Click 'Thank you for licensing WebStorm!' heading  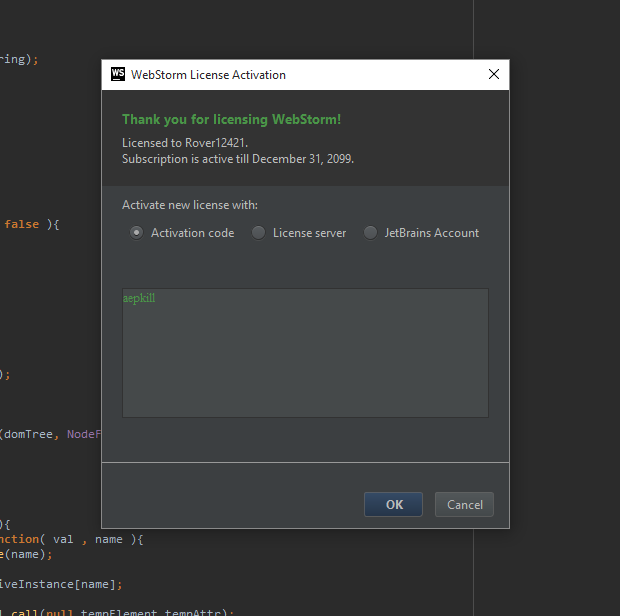coord(231,119)
